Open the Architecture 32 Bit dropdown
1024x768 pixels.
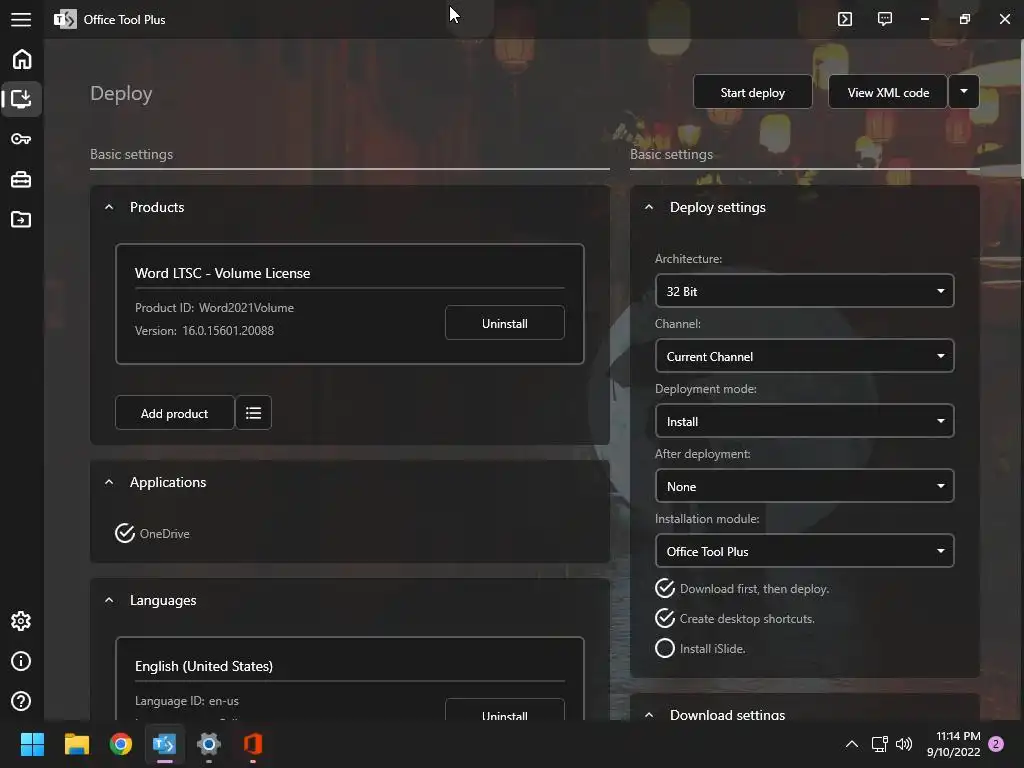click(x=805, y=291)
